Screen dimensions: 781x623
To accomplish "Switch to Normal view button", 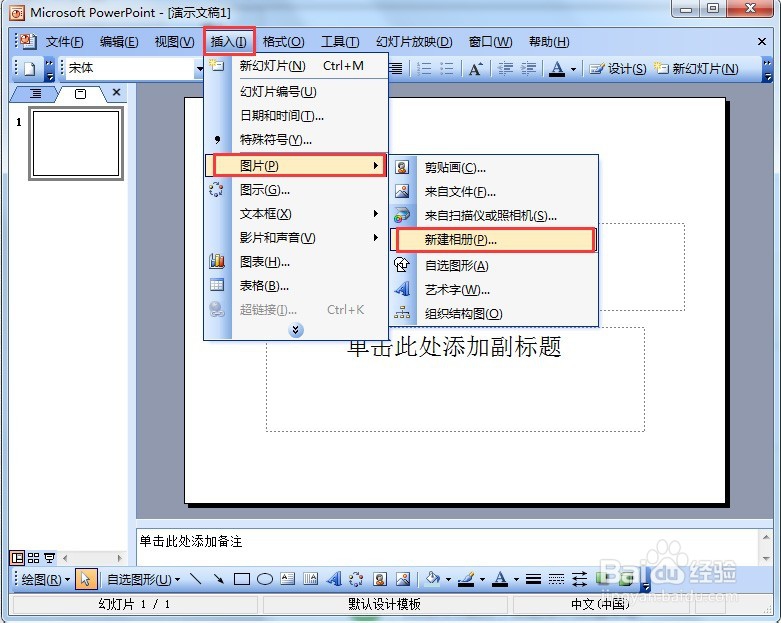I will 17,558.
